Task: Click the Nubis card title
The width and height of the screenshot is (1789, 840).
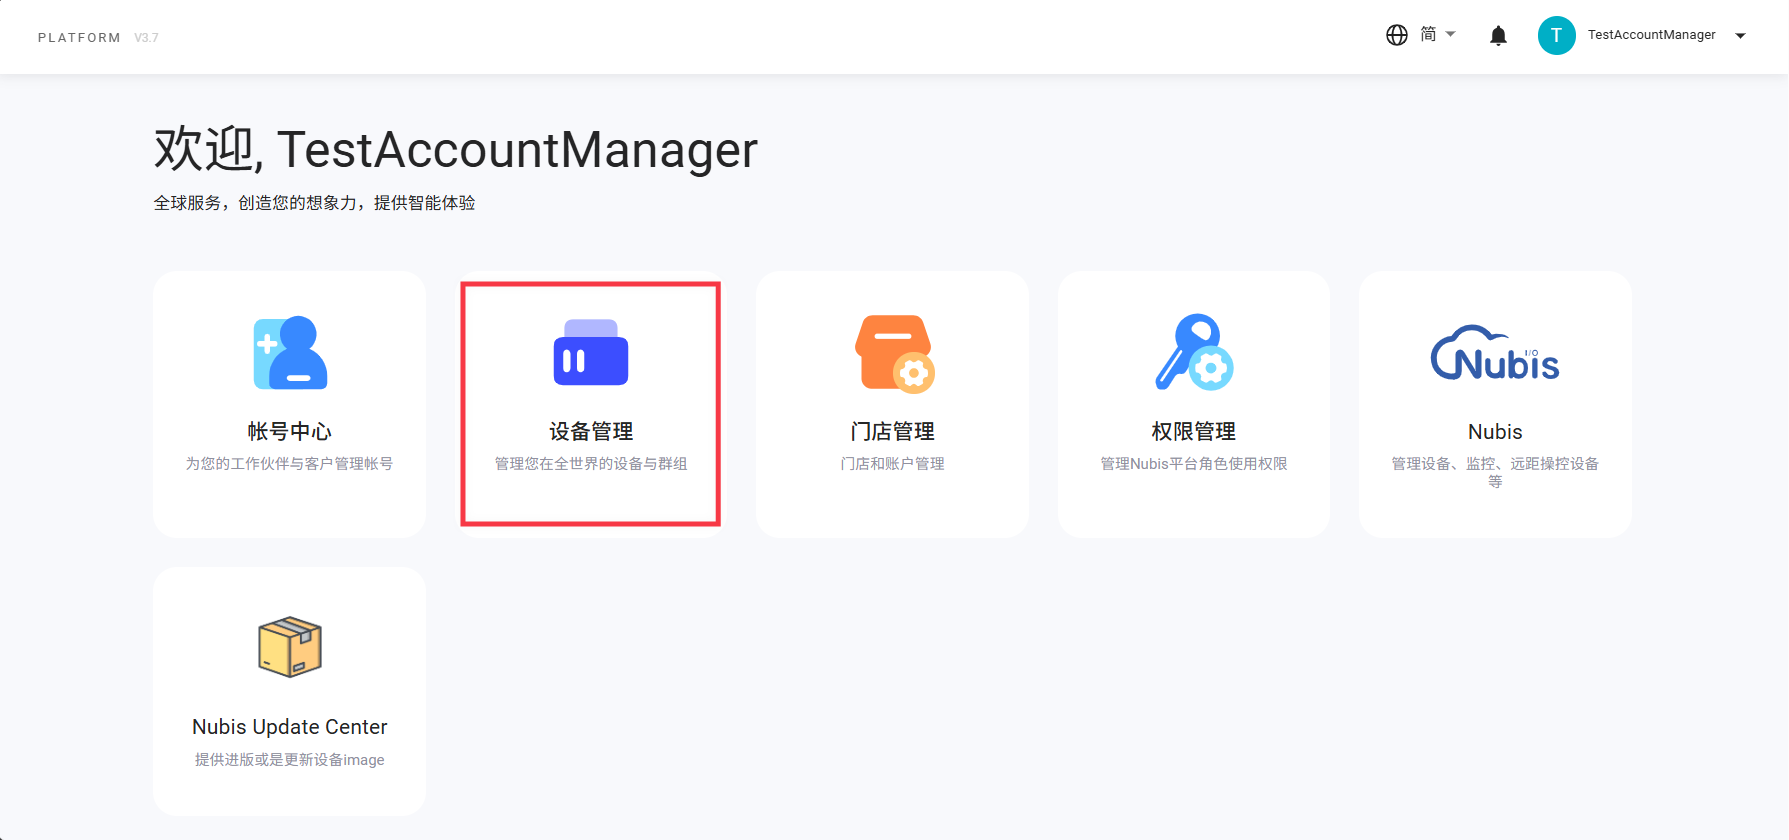Action: [x=1495, y=432]
